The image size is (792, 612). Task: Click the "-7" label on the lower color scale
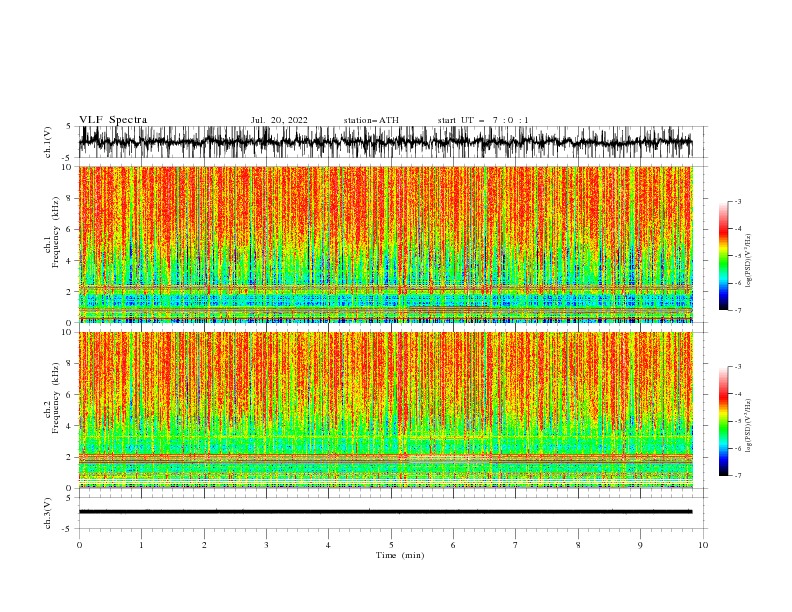738,476
